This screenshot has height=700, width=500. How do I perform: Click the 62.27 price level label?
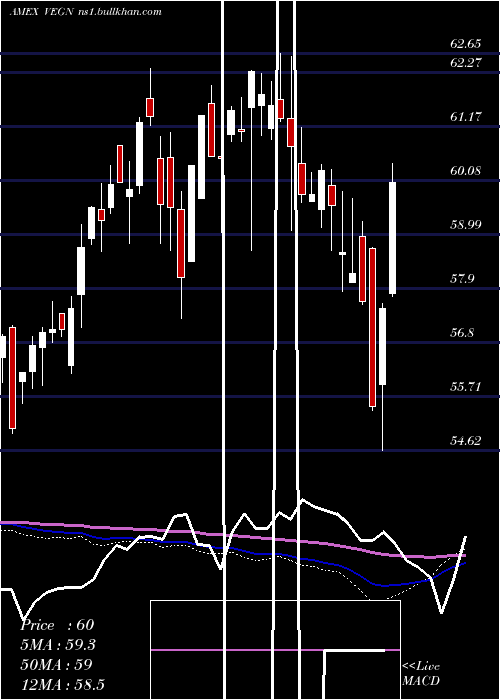466,62
